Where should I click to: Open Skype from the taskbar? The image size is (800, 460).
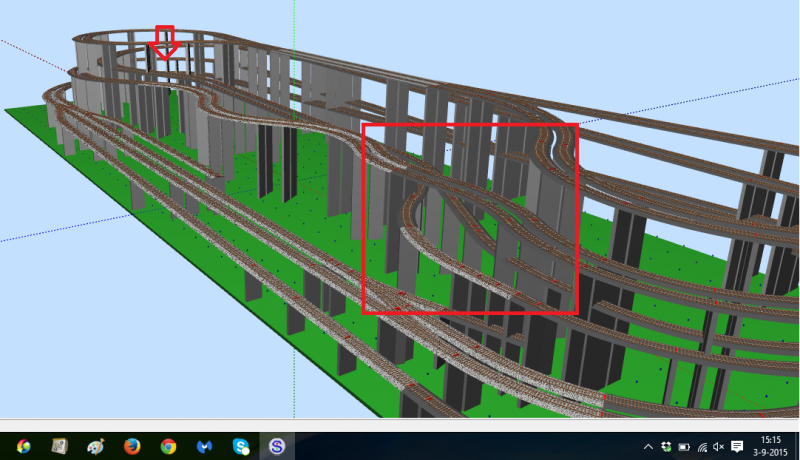[241, 447]
